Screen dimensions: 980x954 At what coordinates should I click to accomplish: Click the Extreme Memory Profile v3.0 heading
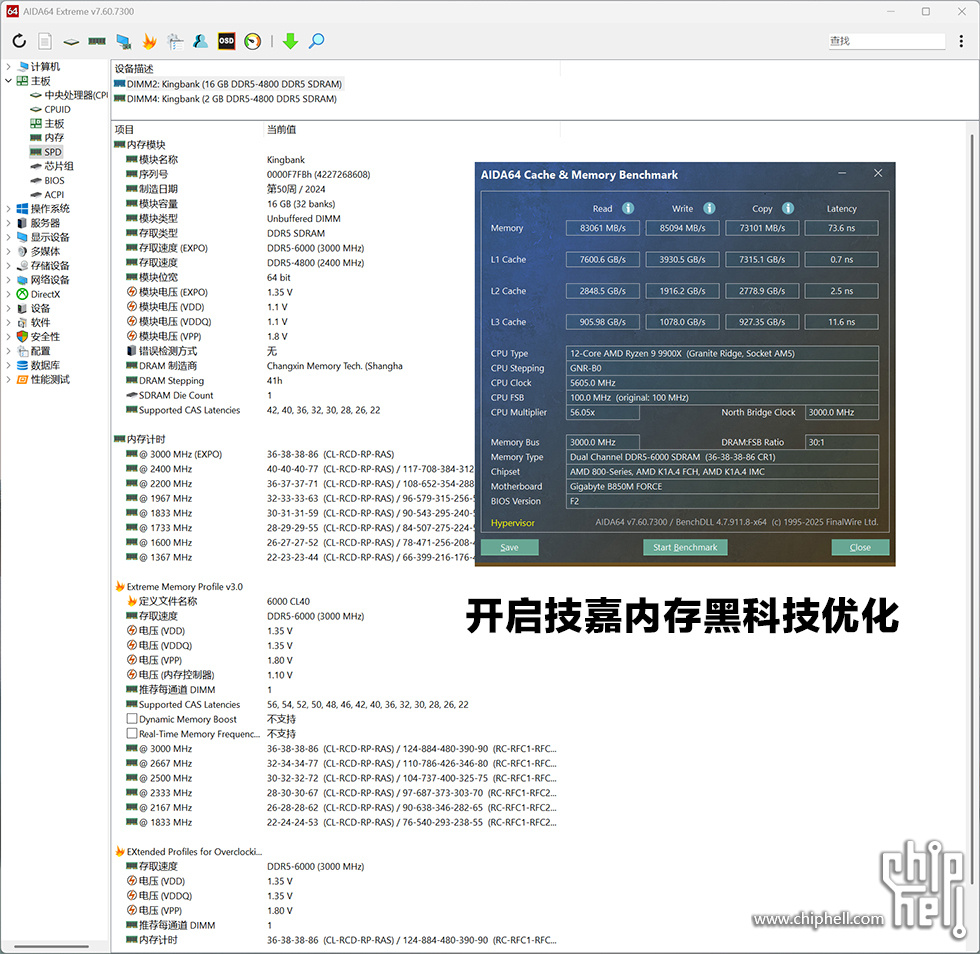(184, 586)
